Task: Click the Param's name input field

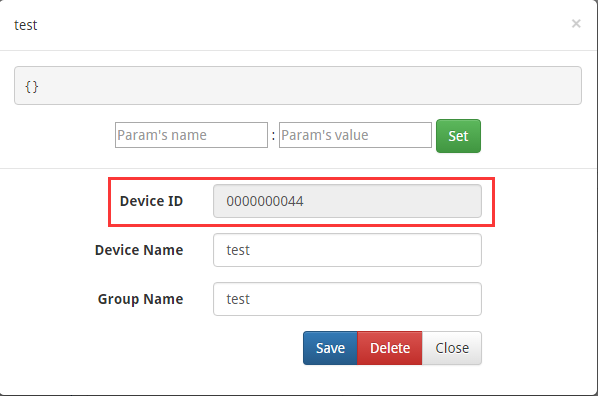Action: point(191,135)
